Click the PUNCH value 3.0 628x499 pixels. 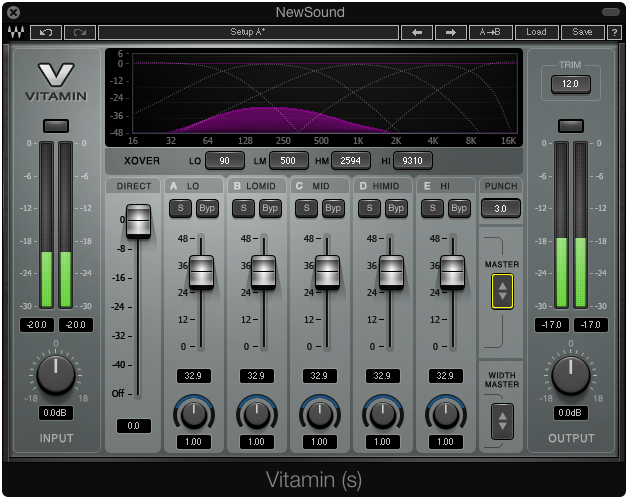click(501, 208)
